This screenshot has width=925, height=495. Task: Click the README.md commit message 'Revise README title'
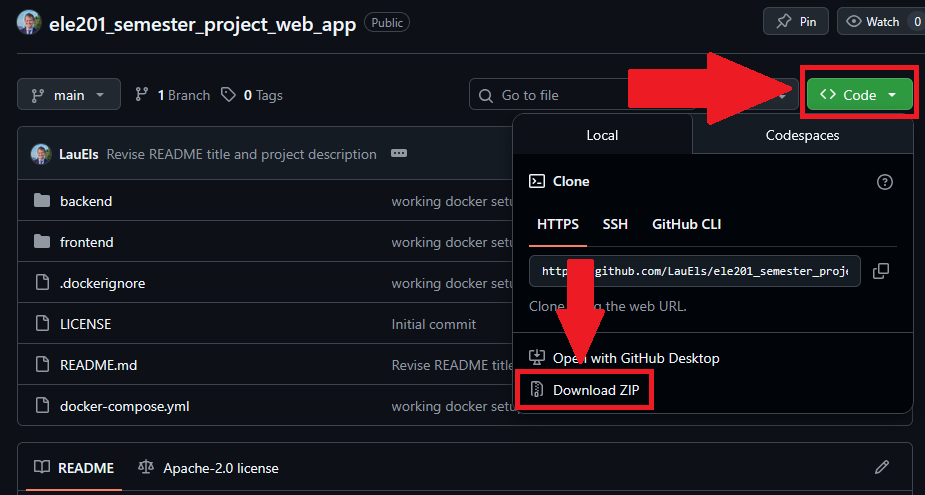(452, 366)
